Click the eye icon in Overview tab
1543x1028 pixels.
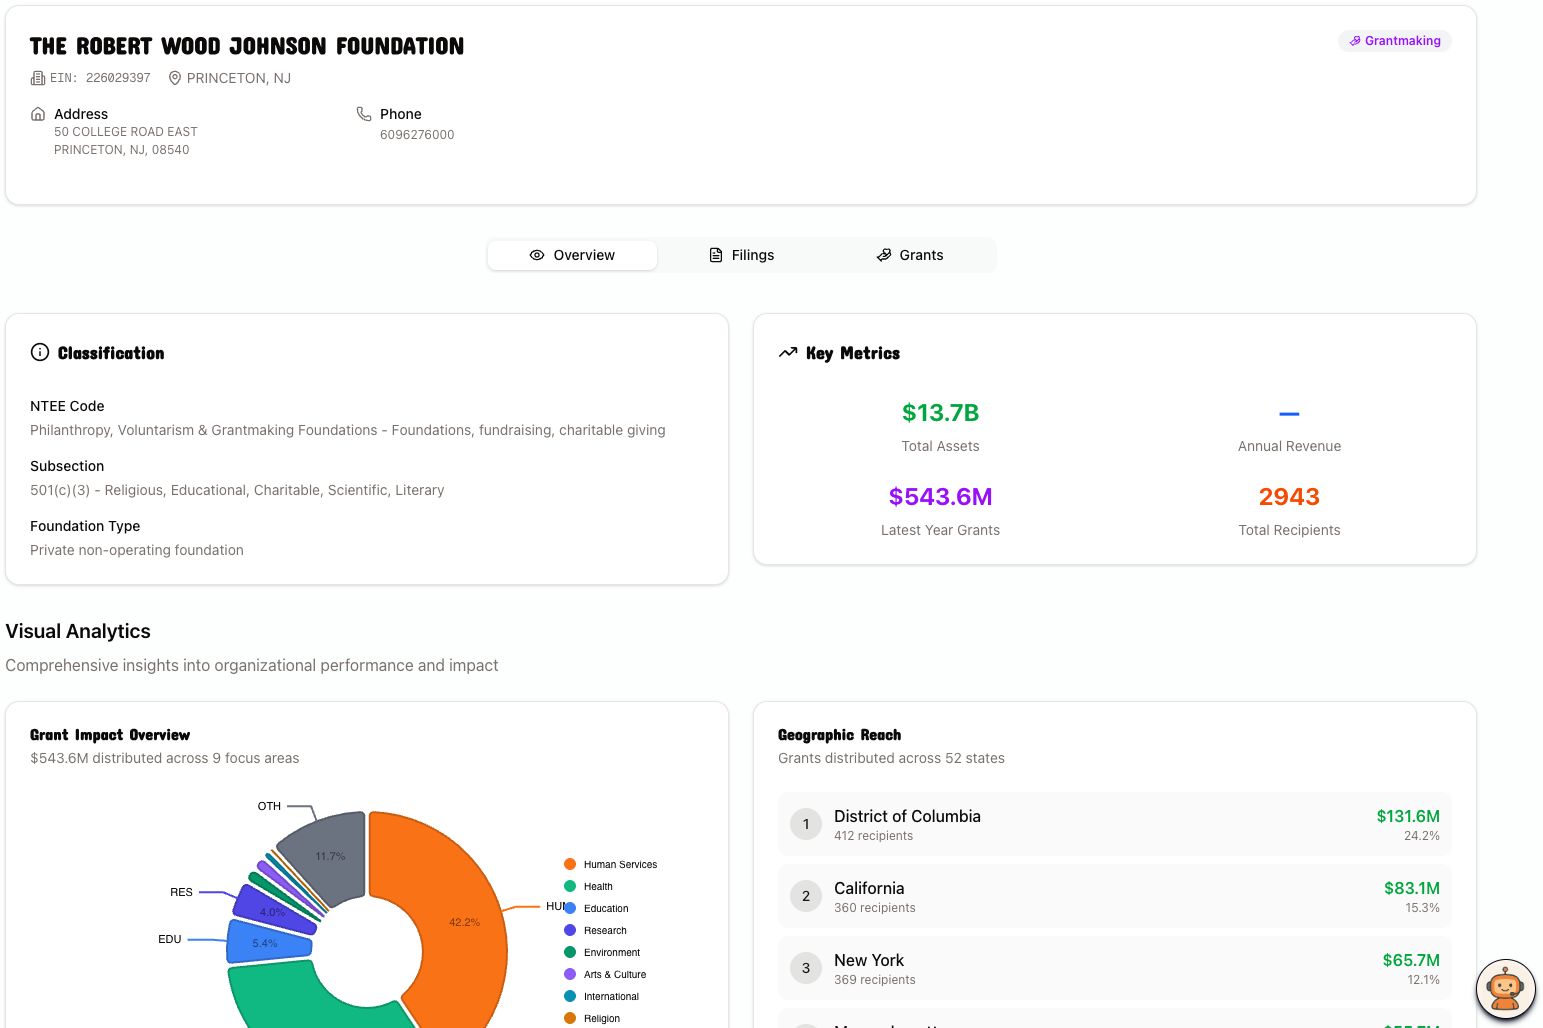click(537, 255)
